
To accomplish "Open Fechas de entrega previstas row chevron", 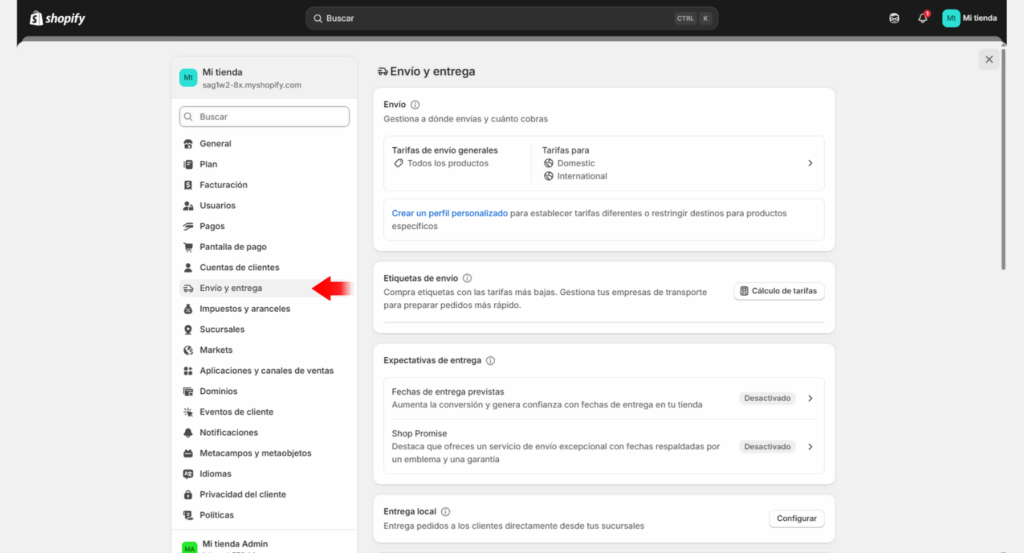I will (x=810, y=398).
